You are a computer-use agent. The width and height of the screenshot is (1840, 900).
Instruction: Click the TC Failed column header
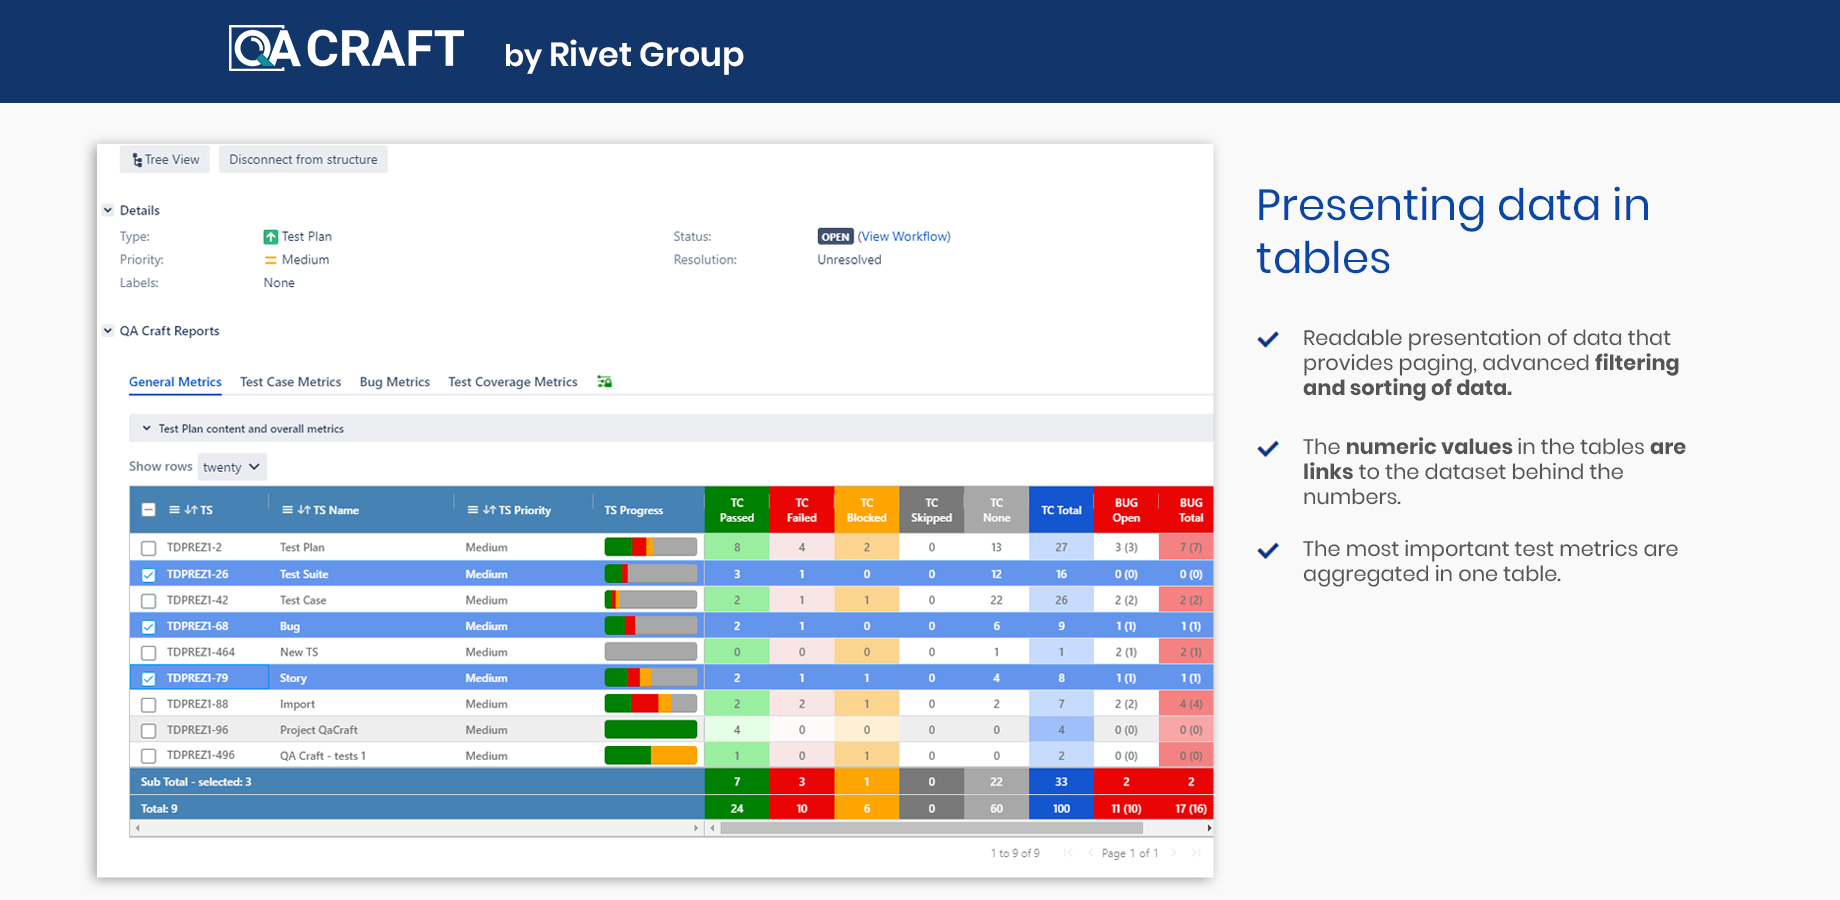click(x=802, y=510)
